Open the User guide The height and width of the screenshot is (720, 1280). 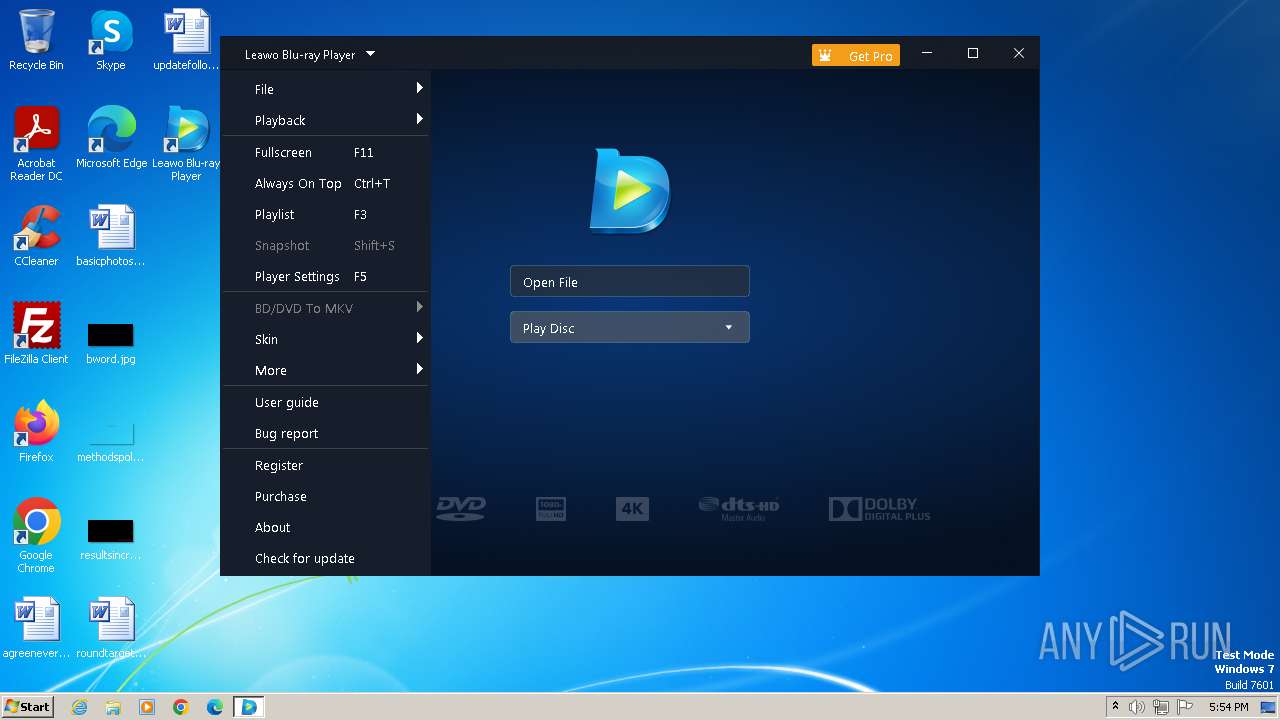pos(326,402)
